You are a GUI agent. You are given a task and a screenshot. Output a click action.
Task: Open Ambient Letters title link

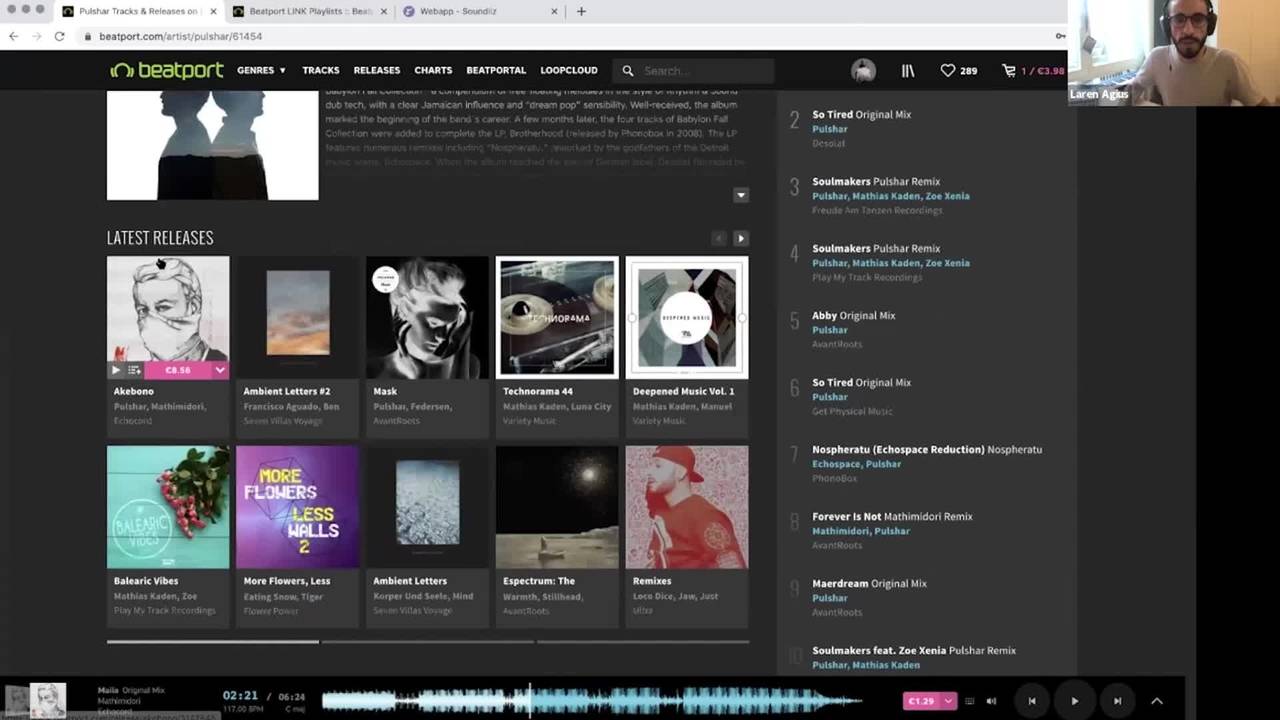point(410,581)
